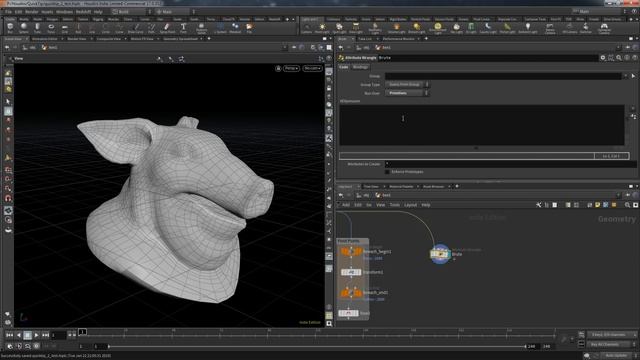This screenshot has width=640, height=360.
Task: Click the network editor wrench icon
Action: tap(538, 205)
